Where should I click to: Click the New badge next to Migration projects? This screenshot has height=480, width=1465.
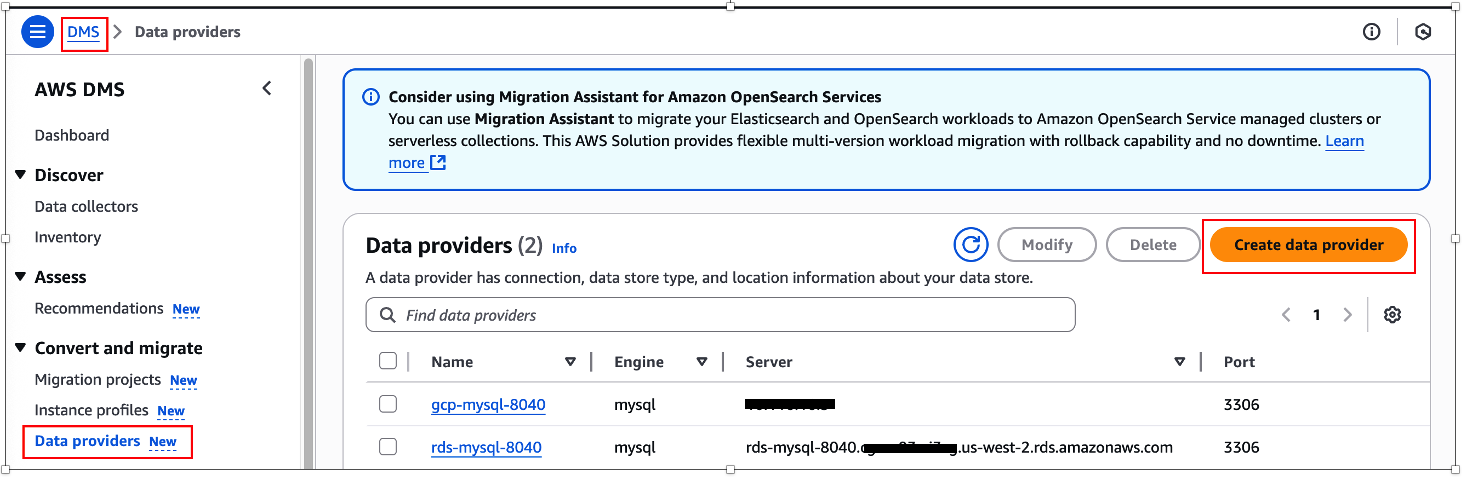pyautogui.click(x=183, y=380)
